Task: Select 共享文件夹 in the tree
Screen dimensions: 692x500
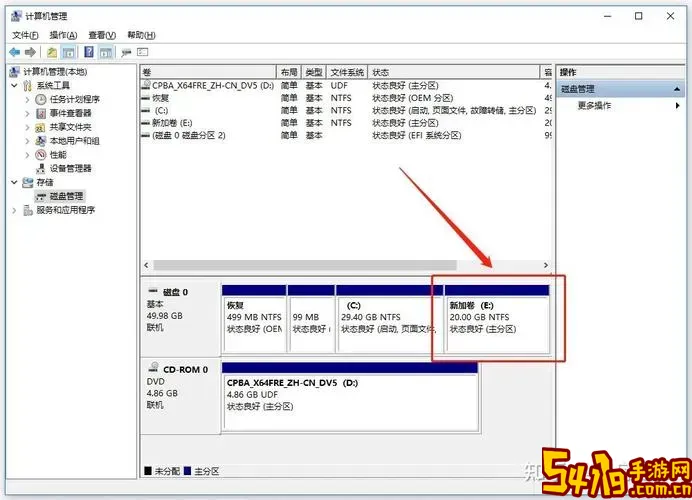Action: click(x=70, y=127)
